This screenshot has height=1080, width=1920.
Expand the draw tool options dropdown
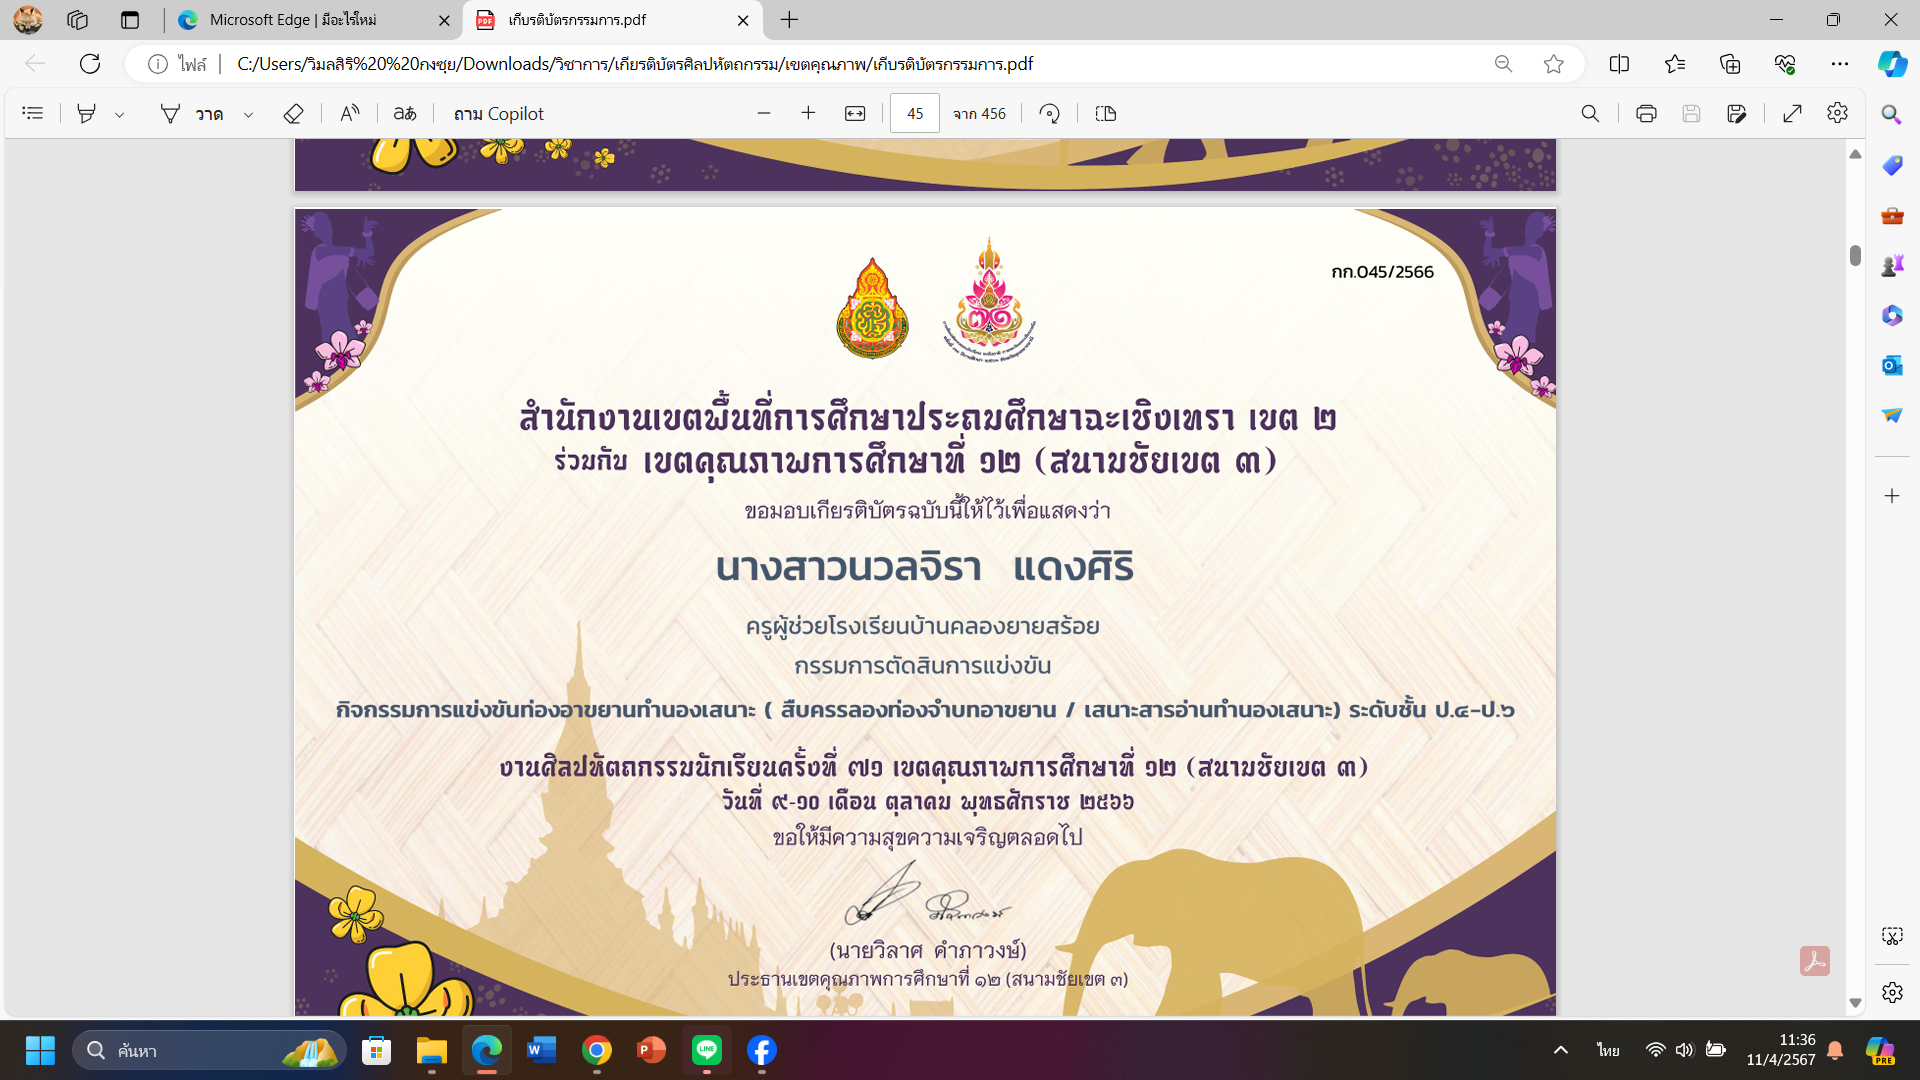pos(249,115)
